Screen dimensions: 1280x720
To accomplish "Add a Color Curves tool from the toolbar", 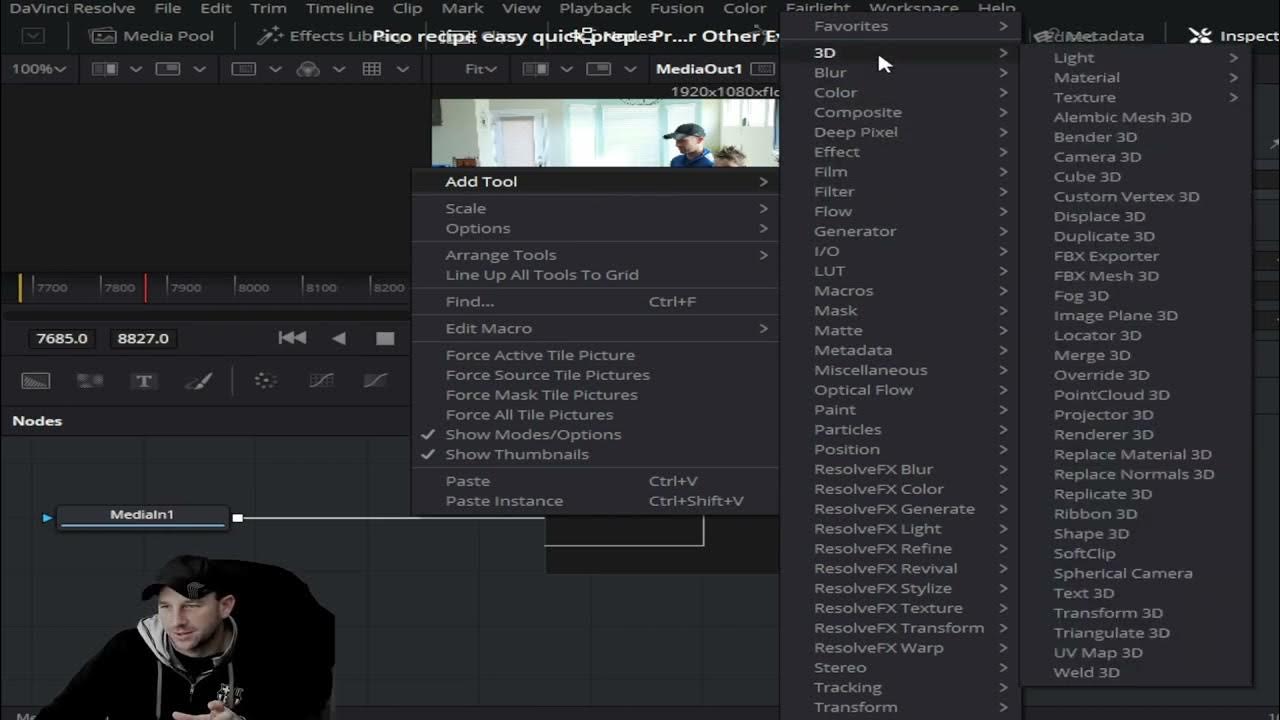I will click(x=321, y=381).
